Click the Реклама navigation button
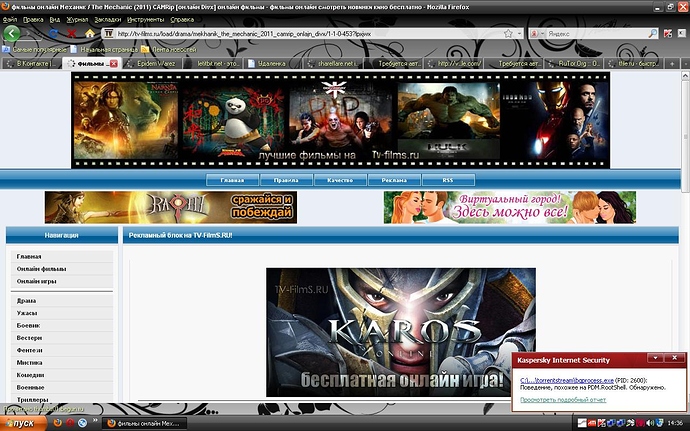The width and height of the screenshot is (690, 431). click(x=394, y=180)
